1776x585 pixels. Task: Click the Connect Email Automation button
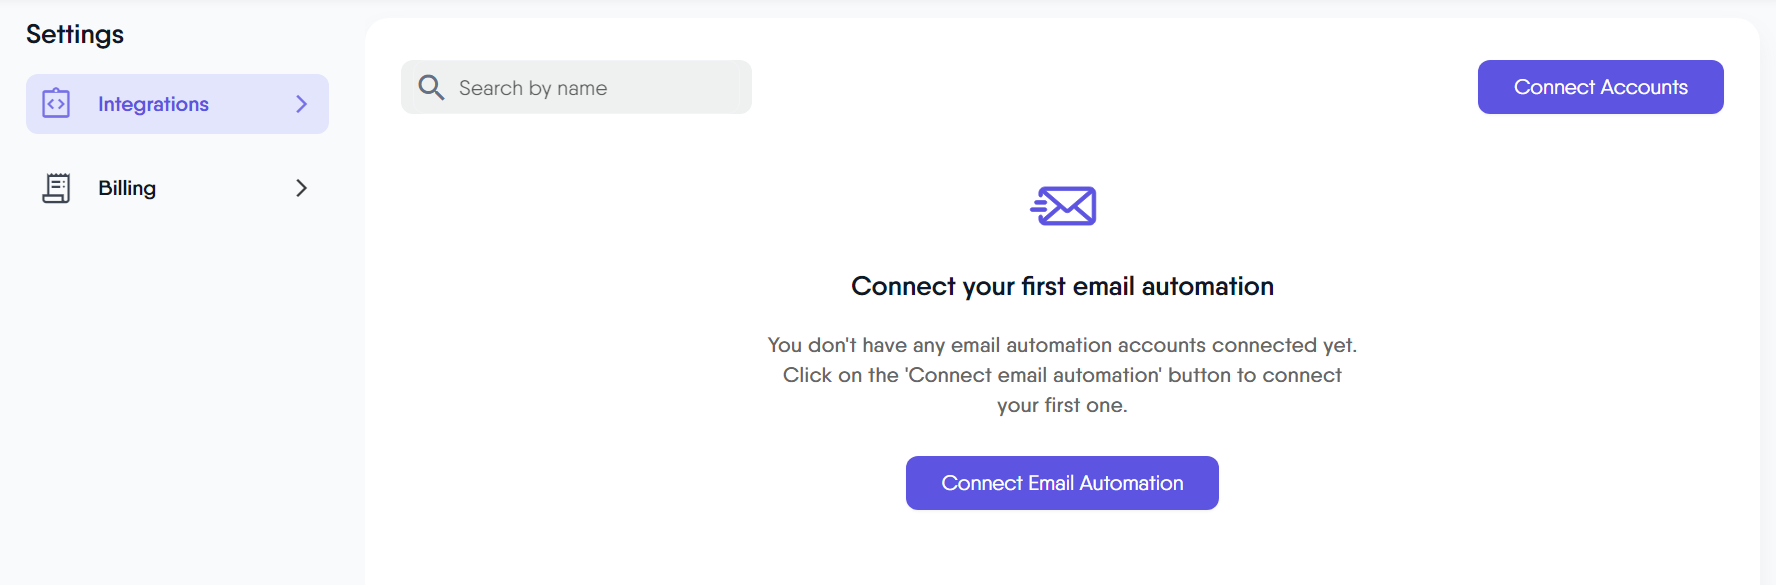click(x=1062, y=483)
